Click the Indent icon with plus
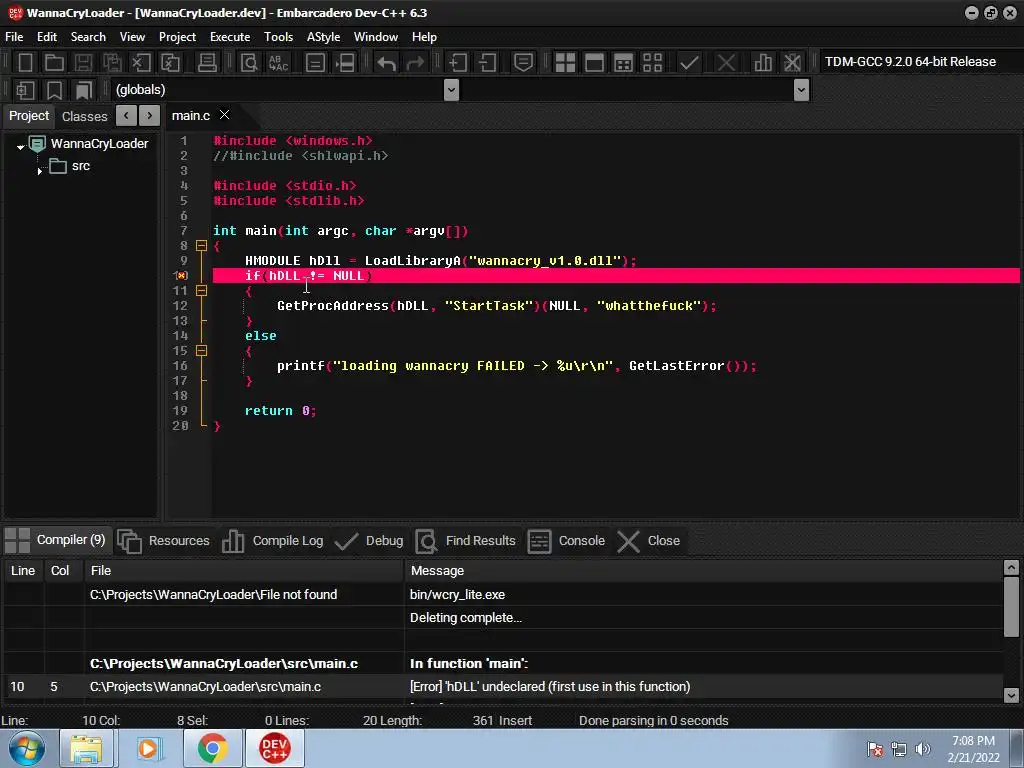 pyautogui.click(x=457, y=63)
